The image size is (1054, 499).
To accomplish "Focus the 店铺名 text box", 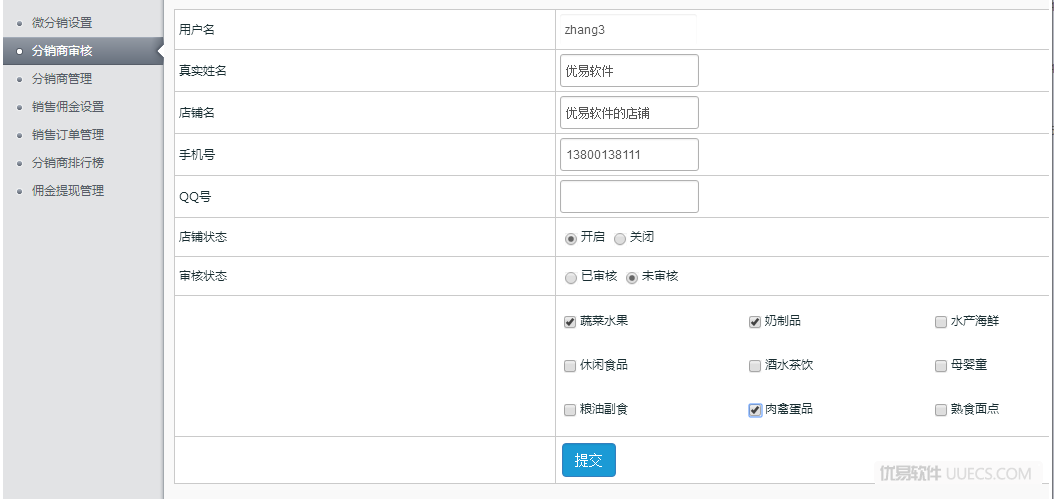I will [629, 112].
